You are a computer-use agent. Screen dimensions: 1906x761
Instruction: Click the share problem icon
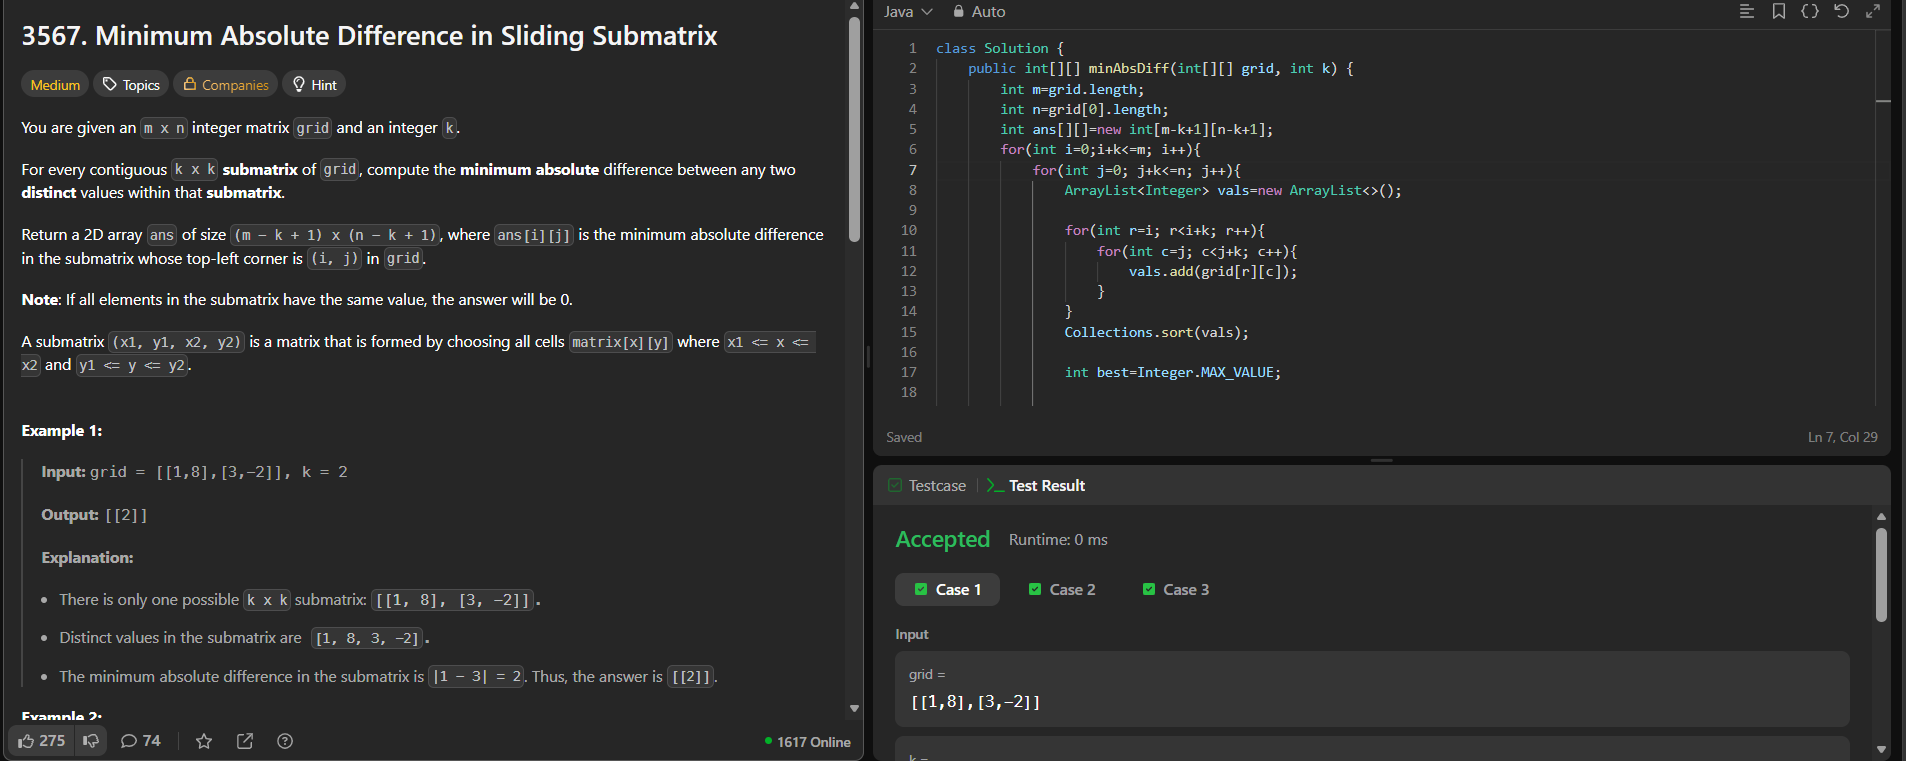tap(244, 741)
